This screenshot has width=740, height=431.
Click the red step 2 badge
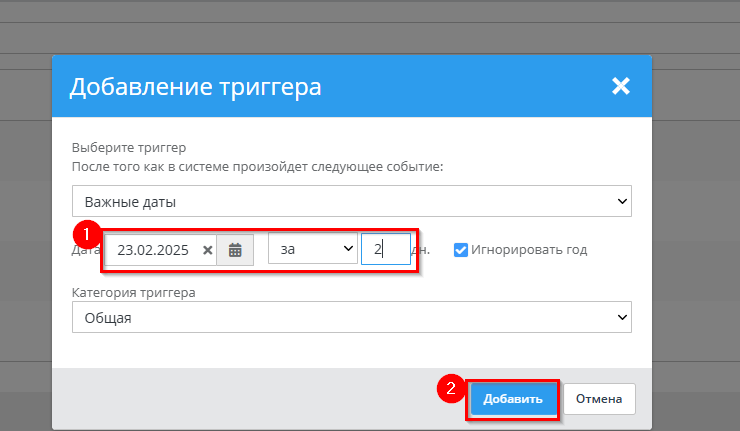(451, 388)
